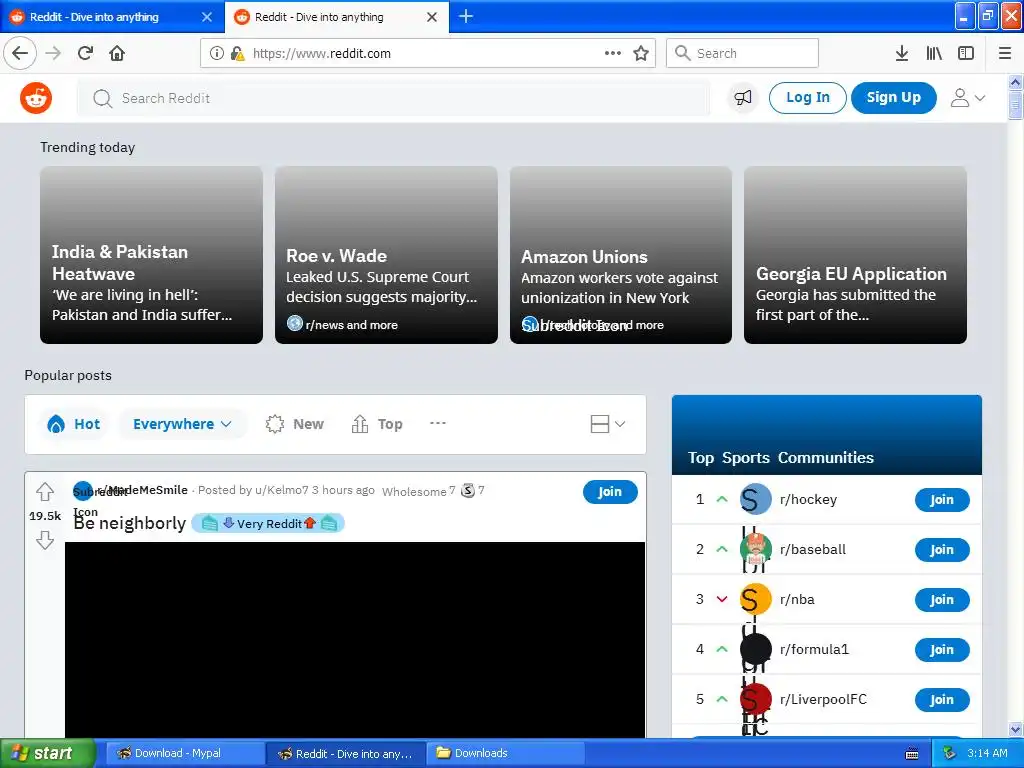Open site information in address bar
1024x768 pixels.
click(217, 53)
